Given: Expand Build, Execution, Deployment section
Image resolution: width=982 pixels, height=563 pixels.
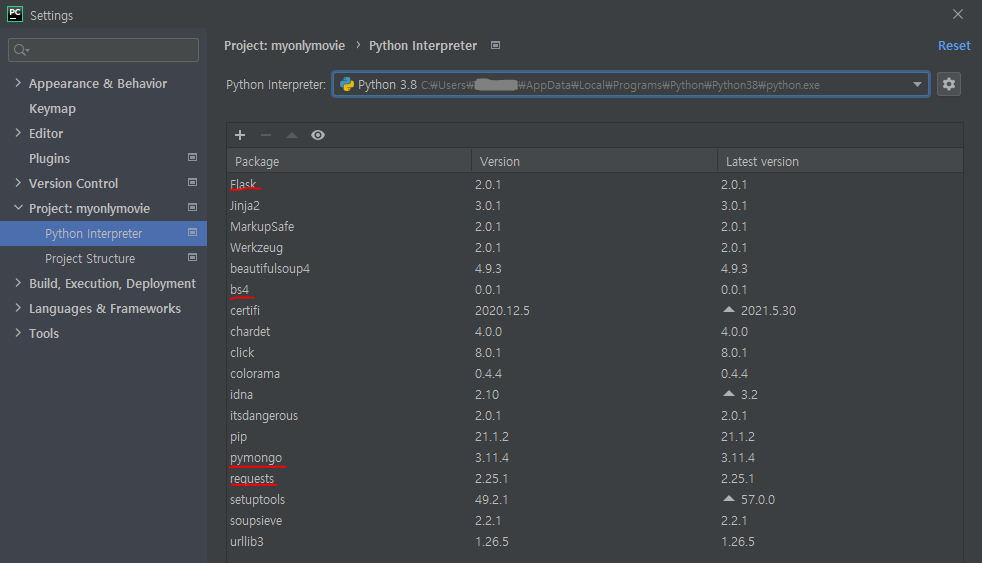Looking at the screenshot, I should click(18, 283).
